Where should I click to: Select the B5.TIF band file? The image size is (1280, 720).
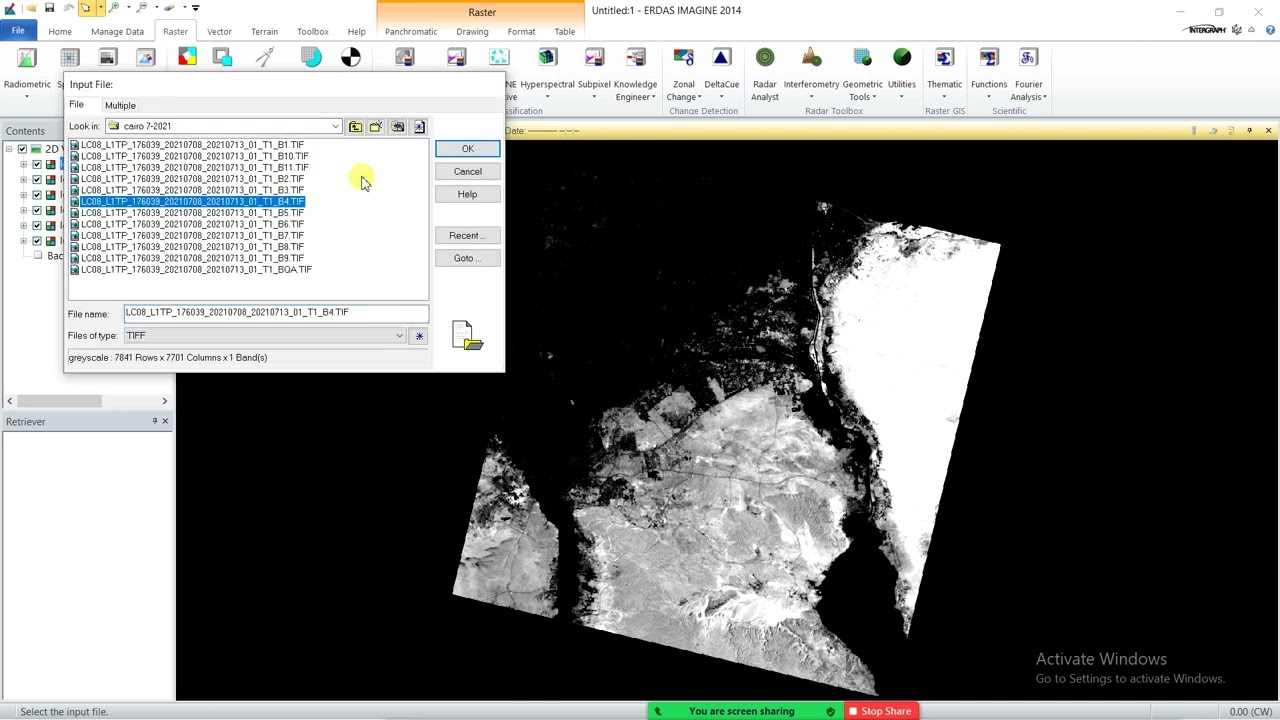click(192, 213)
